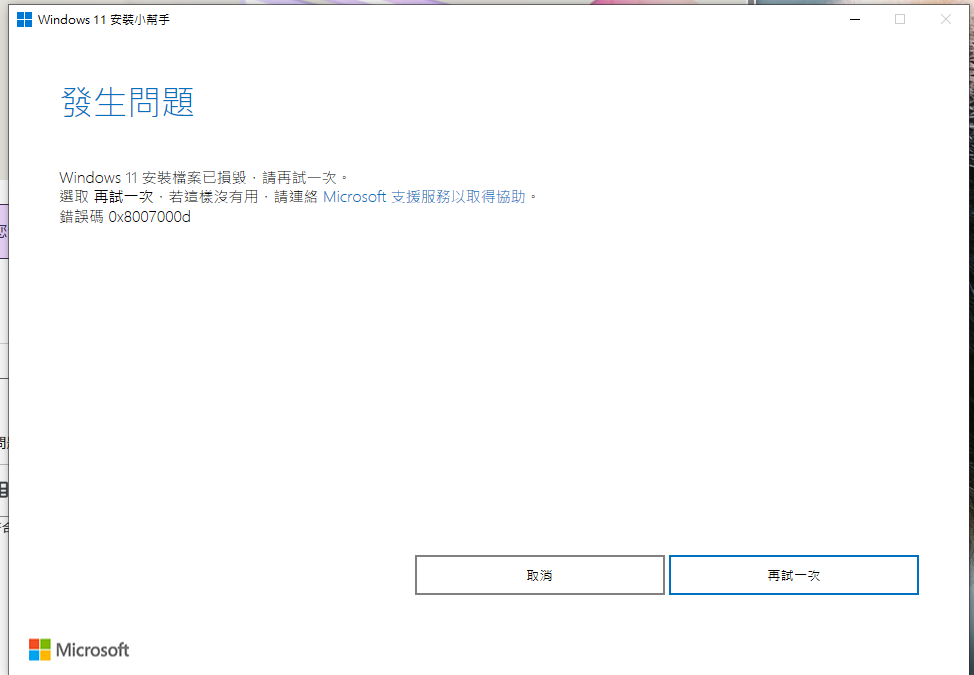Image resolution: width=974 pixels, height=675 pixels.
Task: Select the error code text 0x8007000d
Action: point(150,217)
